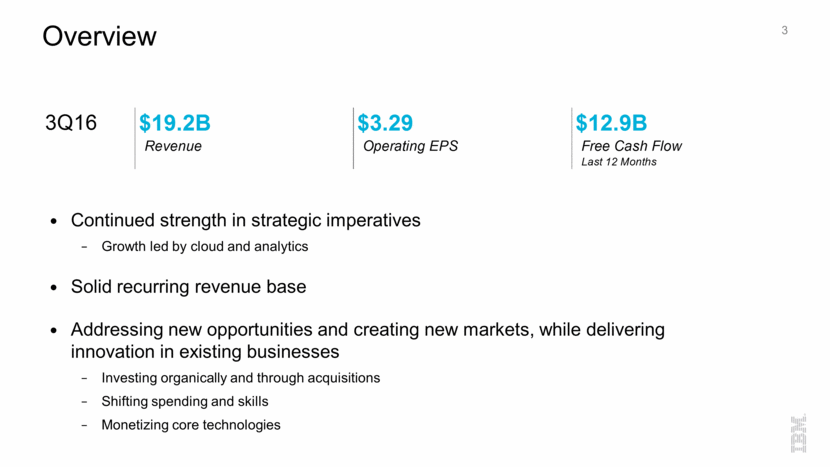This screenshot has height=467, width=830.
Task: Select the strategic imperatives bullet text
Action: (246, 220)
